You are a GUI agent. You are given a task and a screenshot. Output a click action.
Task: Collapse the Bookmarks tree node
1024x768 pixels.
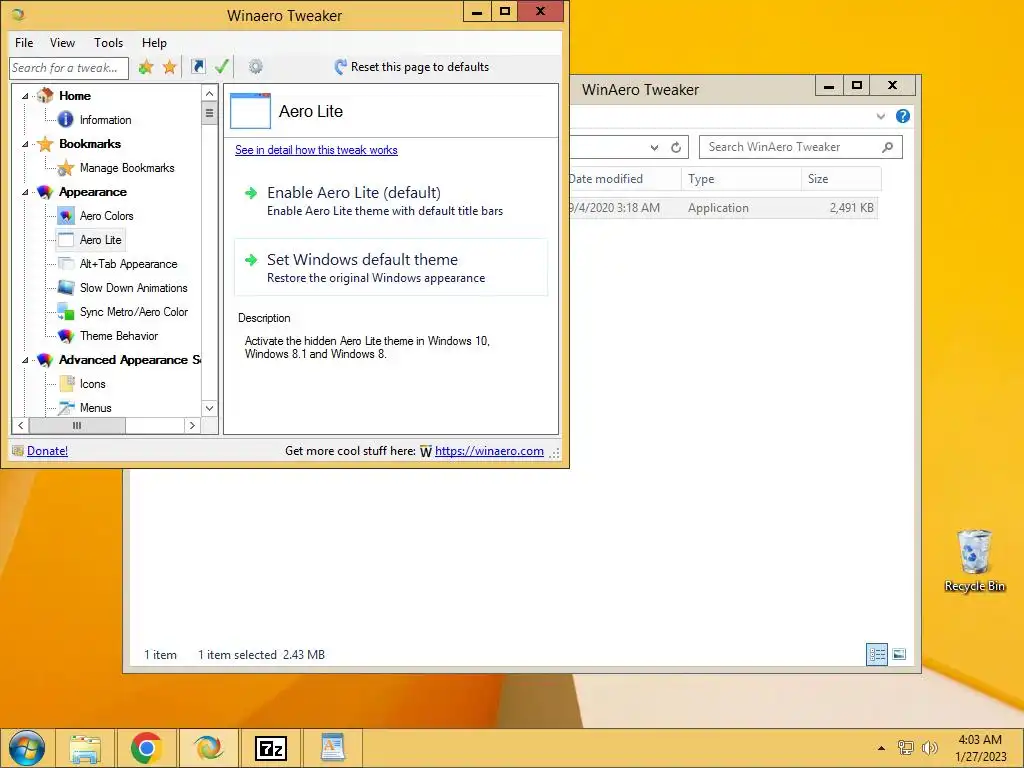pos(25,144)
